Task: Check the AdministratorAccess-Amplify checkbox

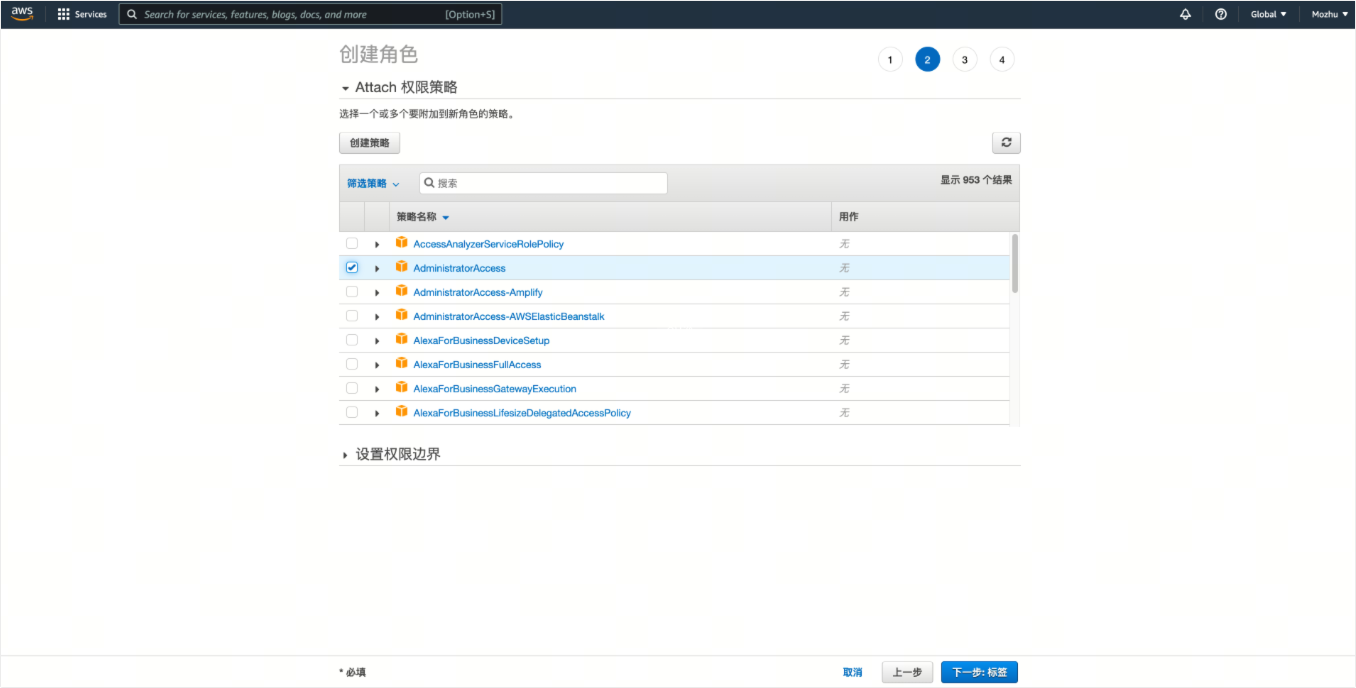Action: [352, 291]
